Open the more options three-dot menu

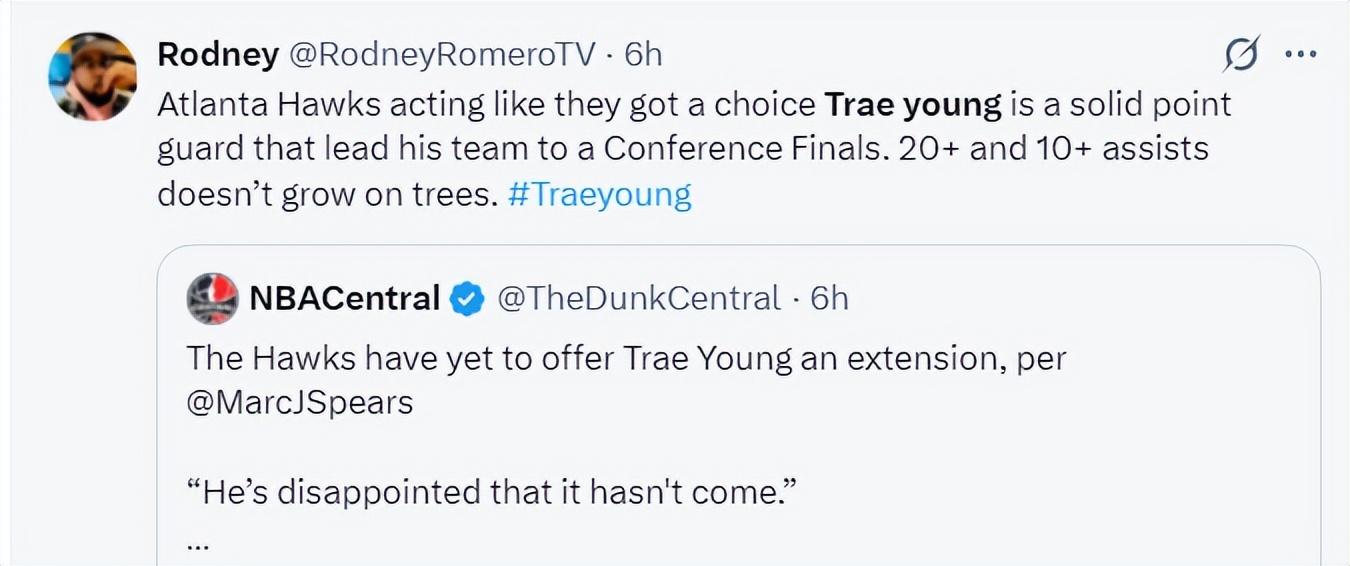point(1299,54)
